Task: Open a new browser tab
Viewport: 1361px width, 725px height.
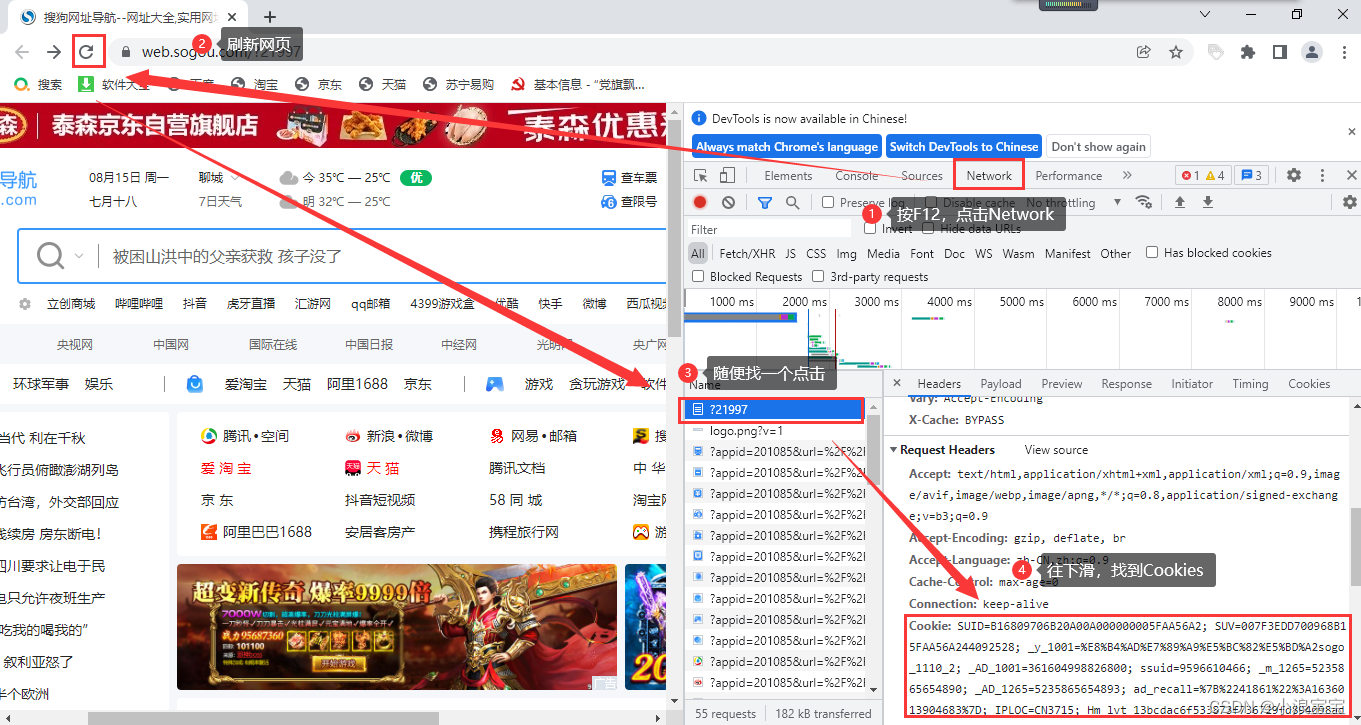Action: point(270,16)
